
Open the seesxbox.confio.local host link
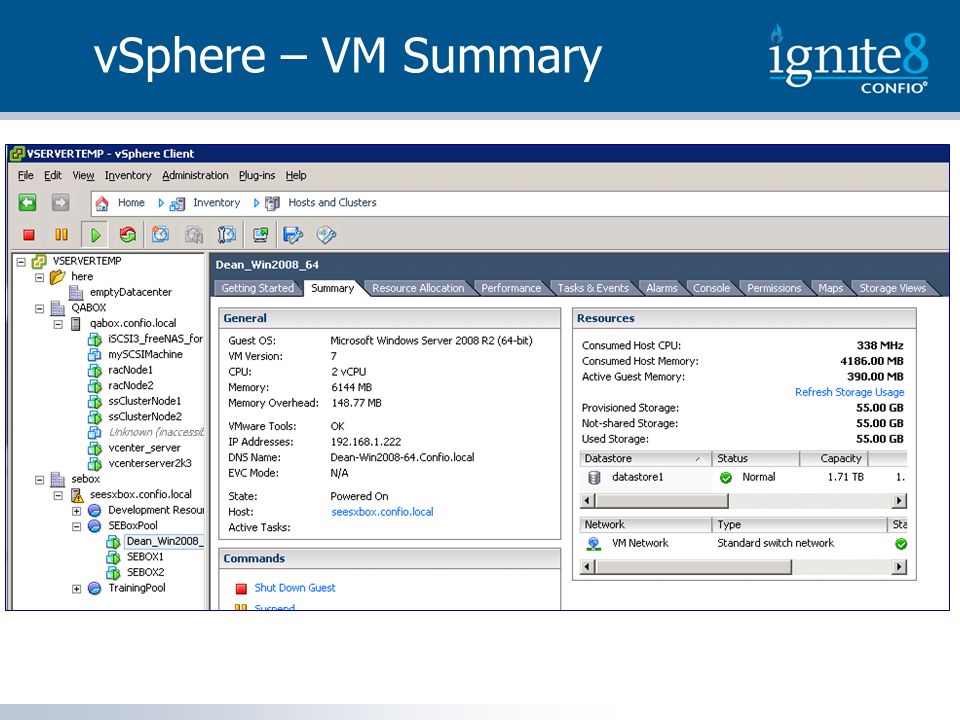click(x=382, y=512)
